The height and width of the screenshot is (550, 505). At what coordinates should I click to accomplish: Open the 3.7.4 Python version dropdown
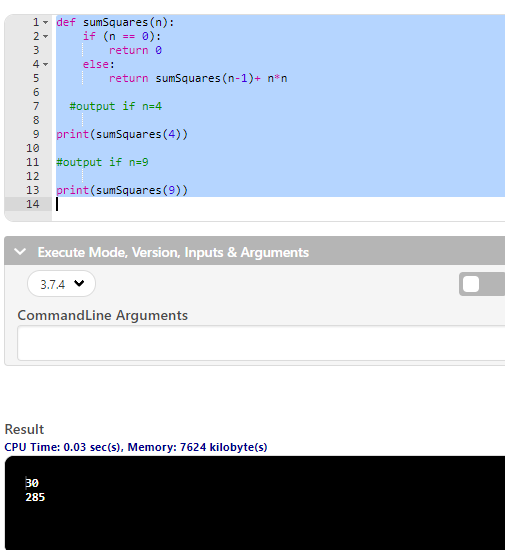pos(61,284)
